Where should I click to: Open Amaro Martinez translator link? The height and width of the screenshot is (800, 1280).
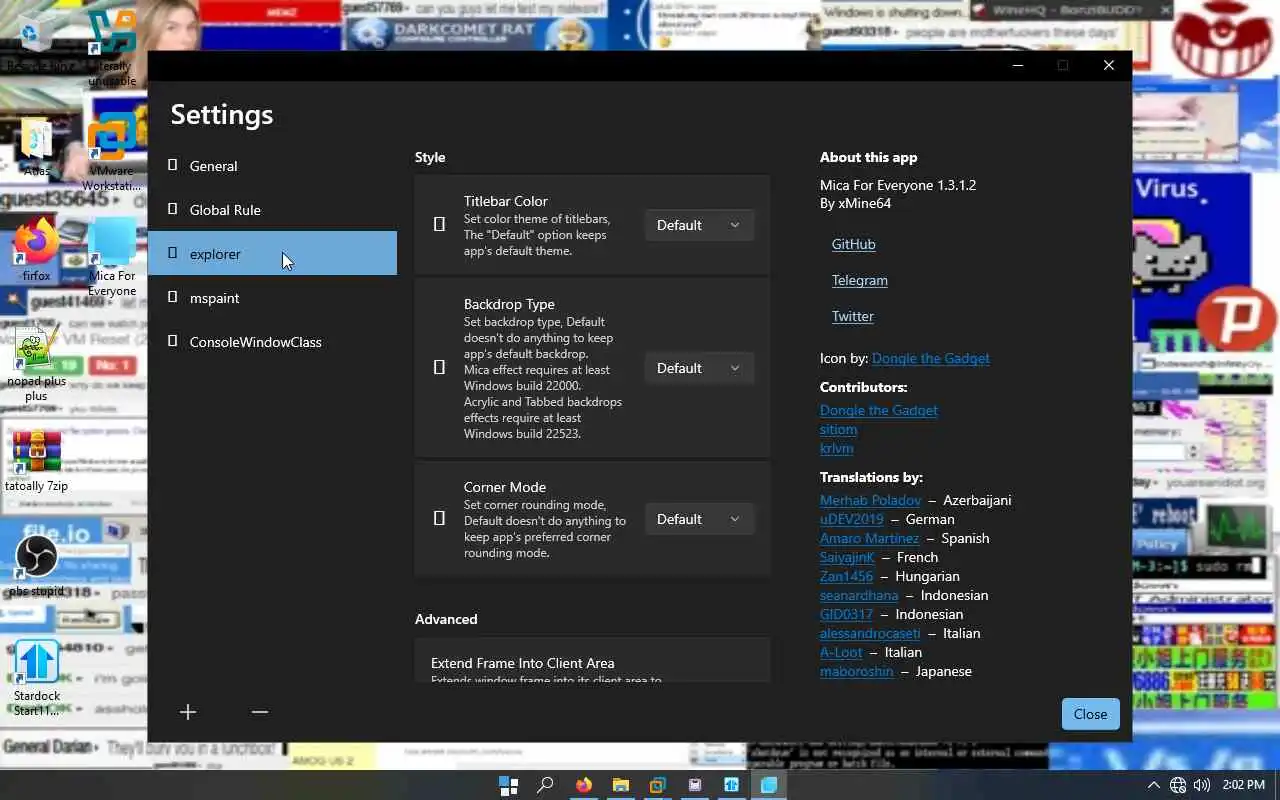(869, 538)
